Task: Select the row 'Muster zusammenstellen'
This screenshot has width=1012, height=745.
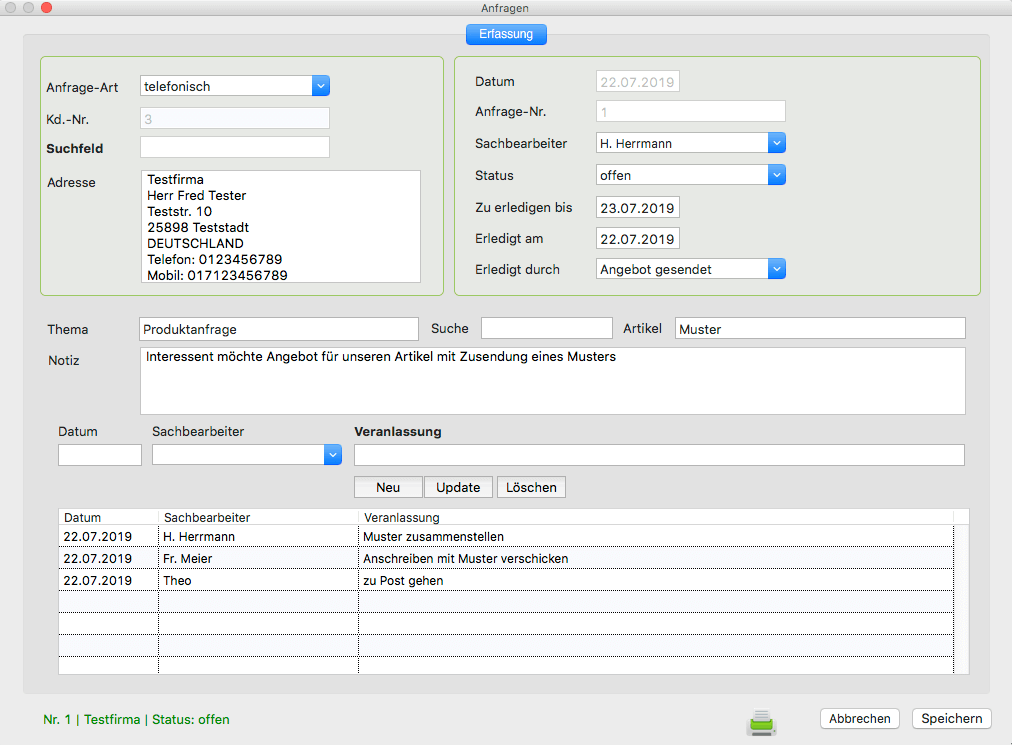Action: [x=506, y=536]
